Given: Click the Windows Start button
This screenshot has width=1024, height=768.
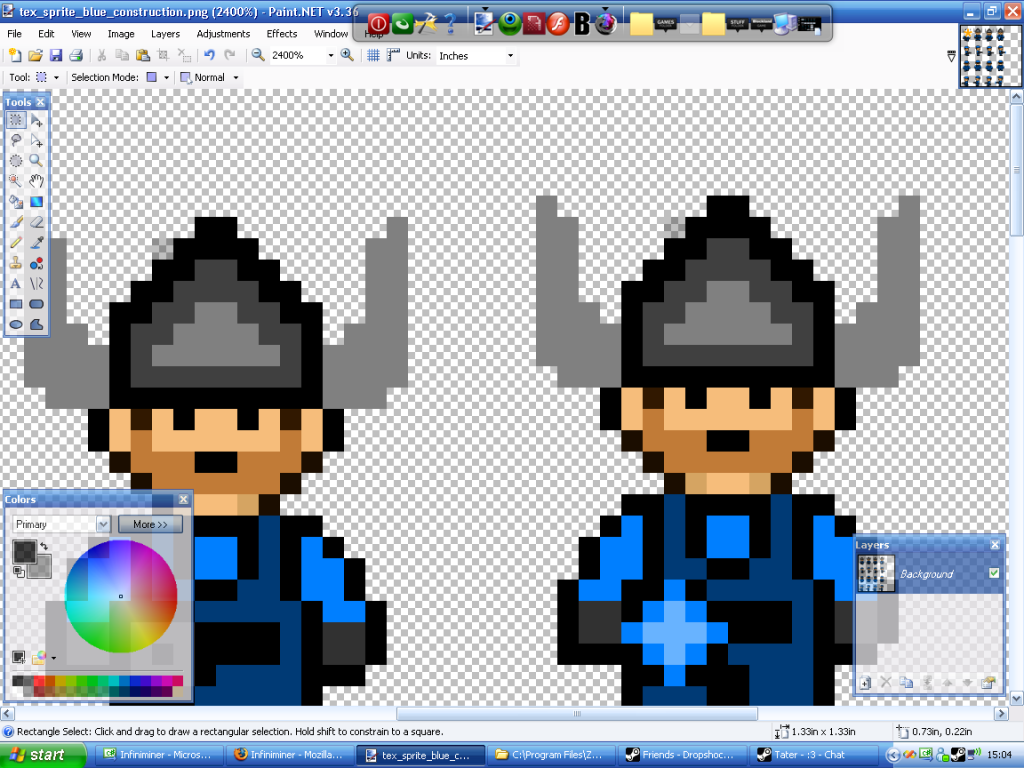Looking at the screenshot, I should [36, 755].
